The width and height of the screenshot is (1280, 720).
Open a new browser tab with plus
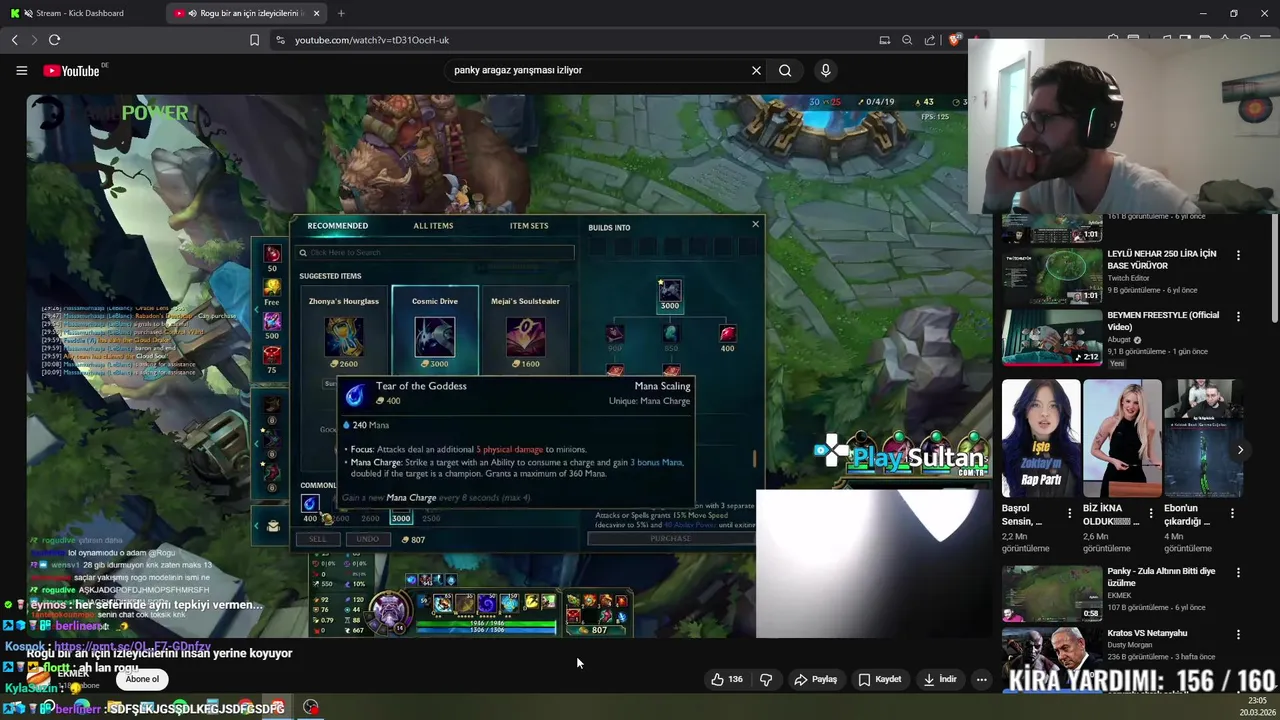coord(341,13)
